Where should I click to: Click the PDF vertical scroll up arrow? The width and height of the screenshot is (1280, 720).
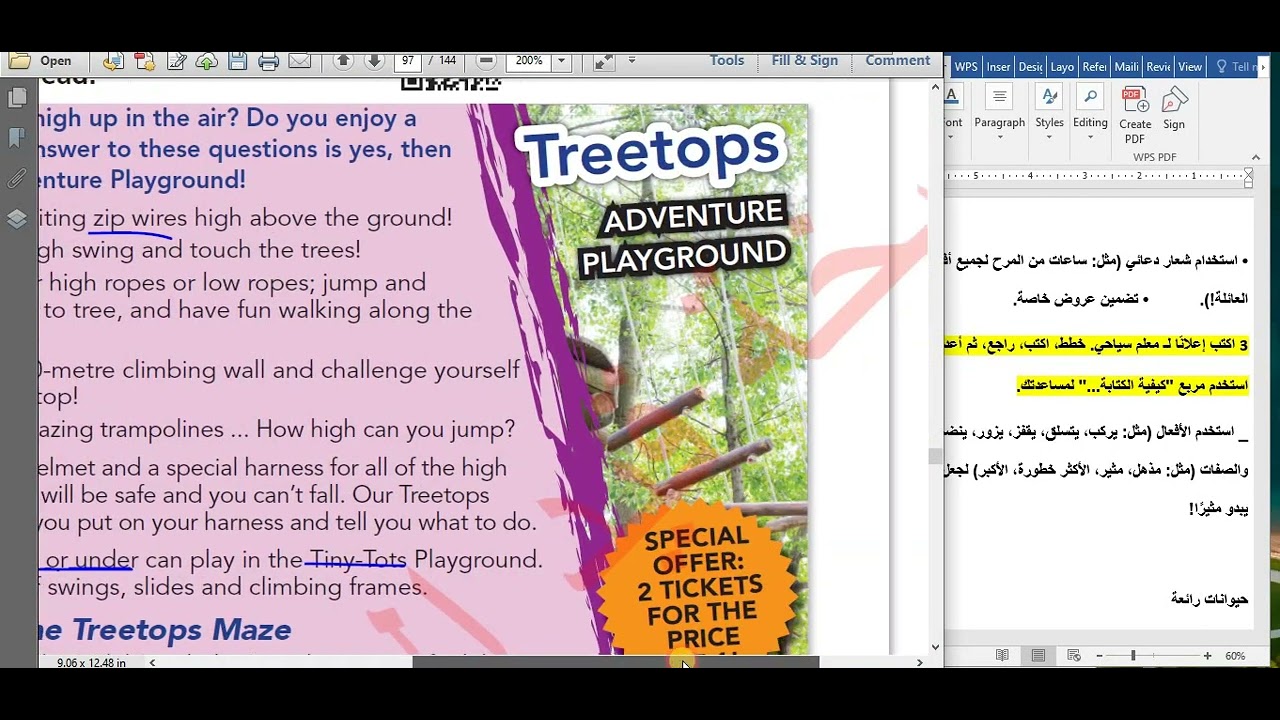[x=935, y=88]
